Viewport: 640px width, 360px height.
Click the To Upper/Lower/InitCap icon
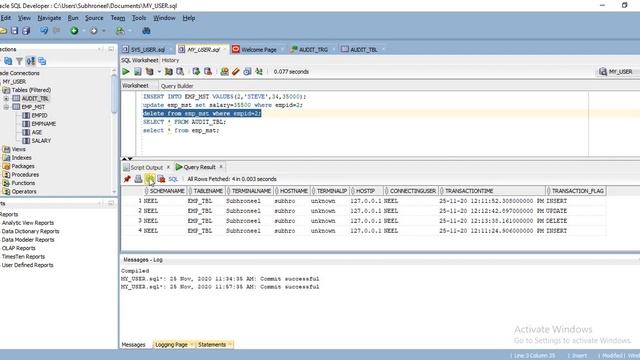tap(259, 72)
